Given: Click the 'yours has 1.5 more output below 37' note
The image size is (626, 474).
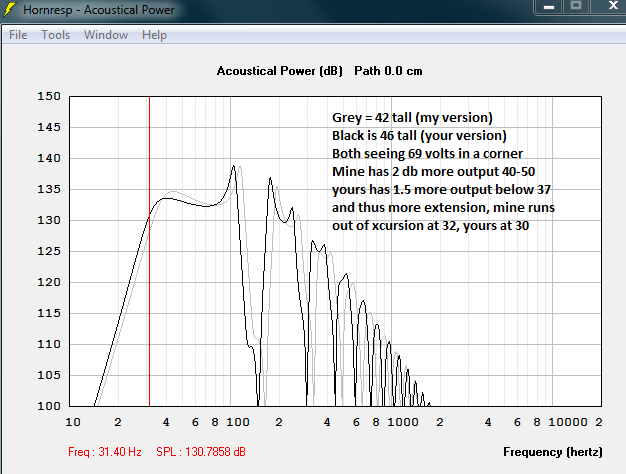Looking at the screenshot, I should click(442, 190).
